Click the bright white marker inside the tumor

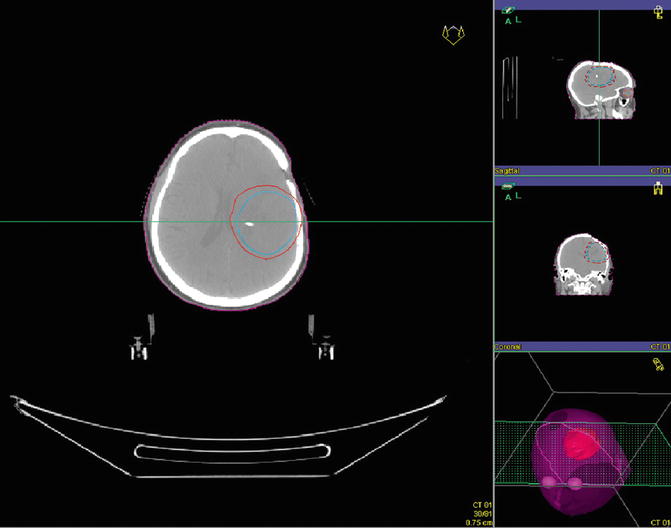click(246, 226)
